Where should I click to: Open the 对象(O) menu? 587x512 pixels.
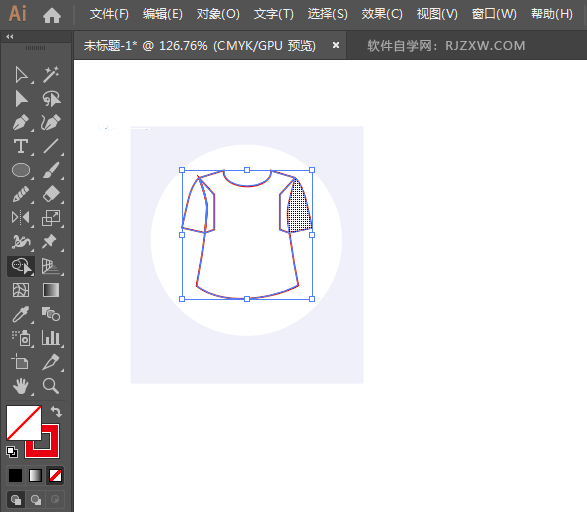218,14
